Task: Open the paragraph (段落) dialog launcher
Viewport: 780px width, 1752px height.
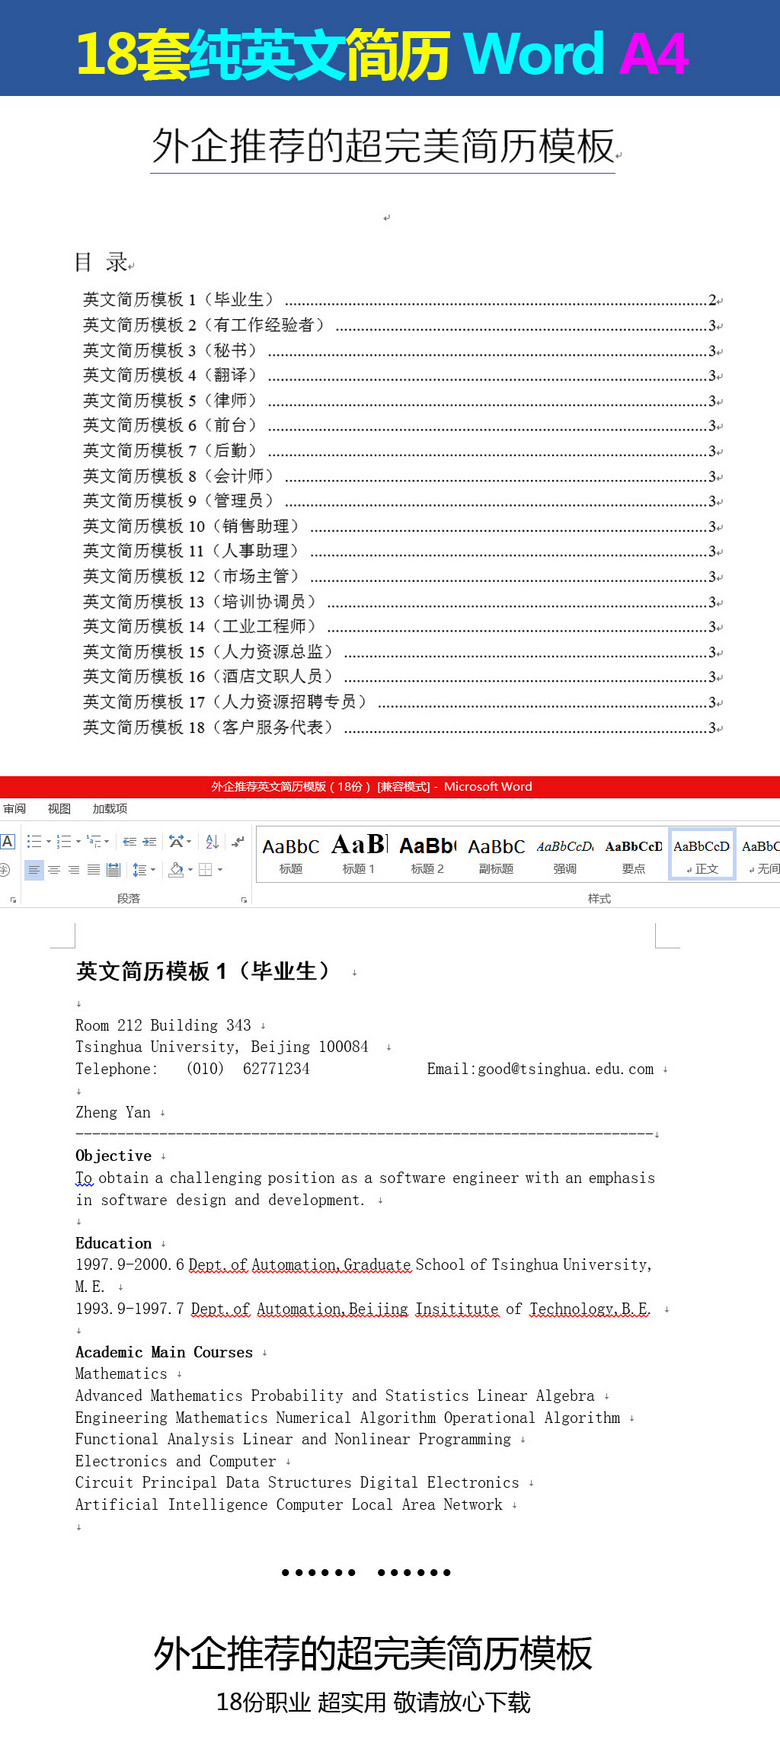Action: point(244,900)
